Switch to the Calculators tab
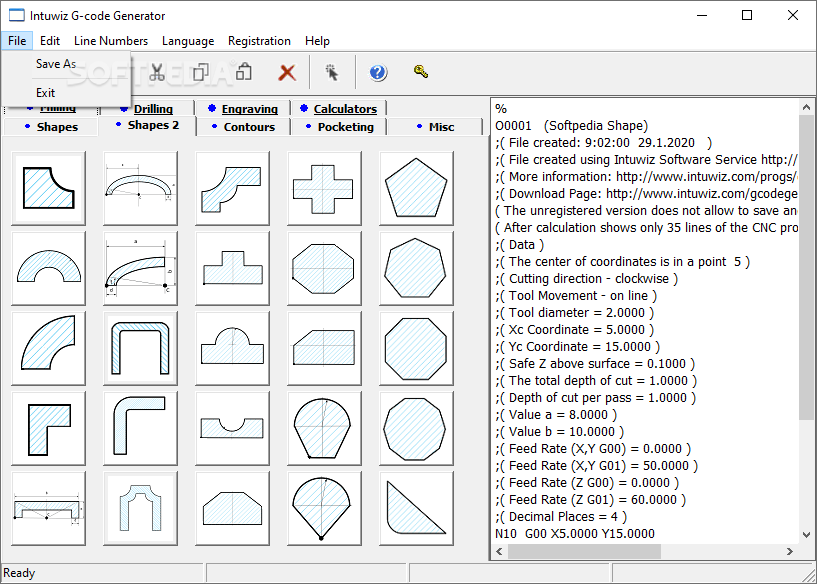Viewport: 817px width, 584px height. 339,109
